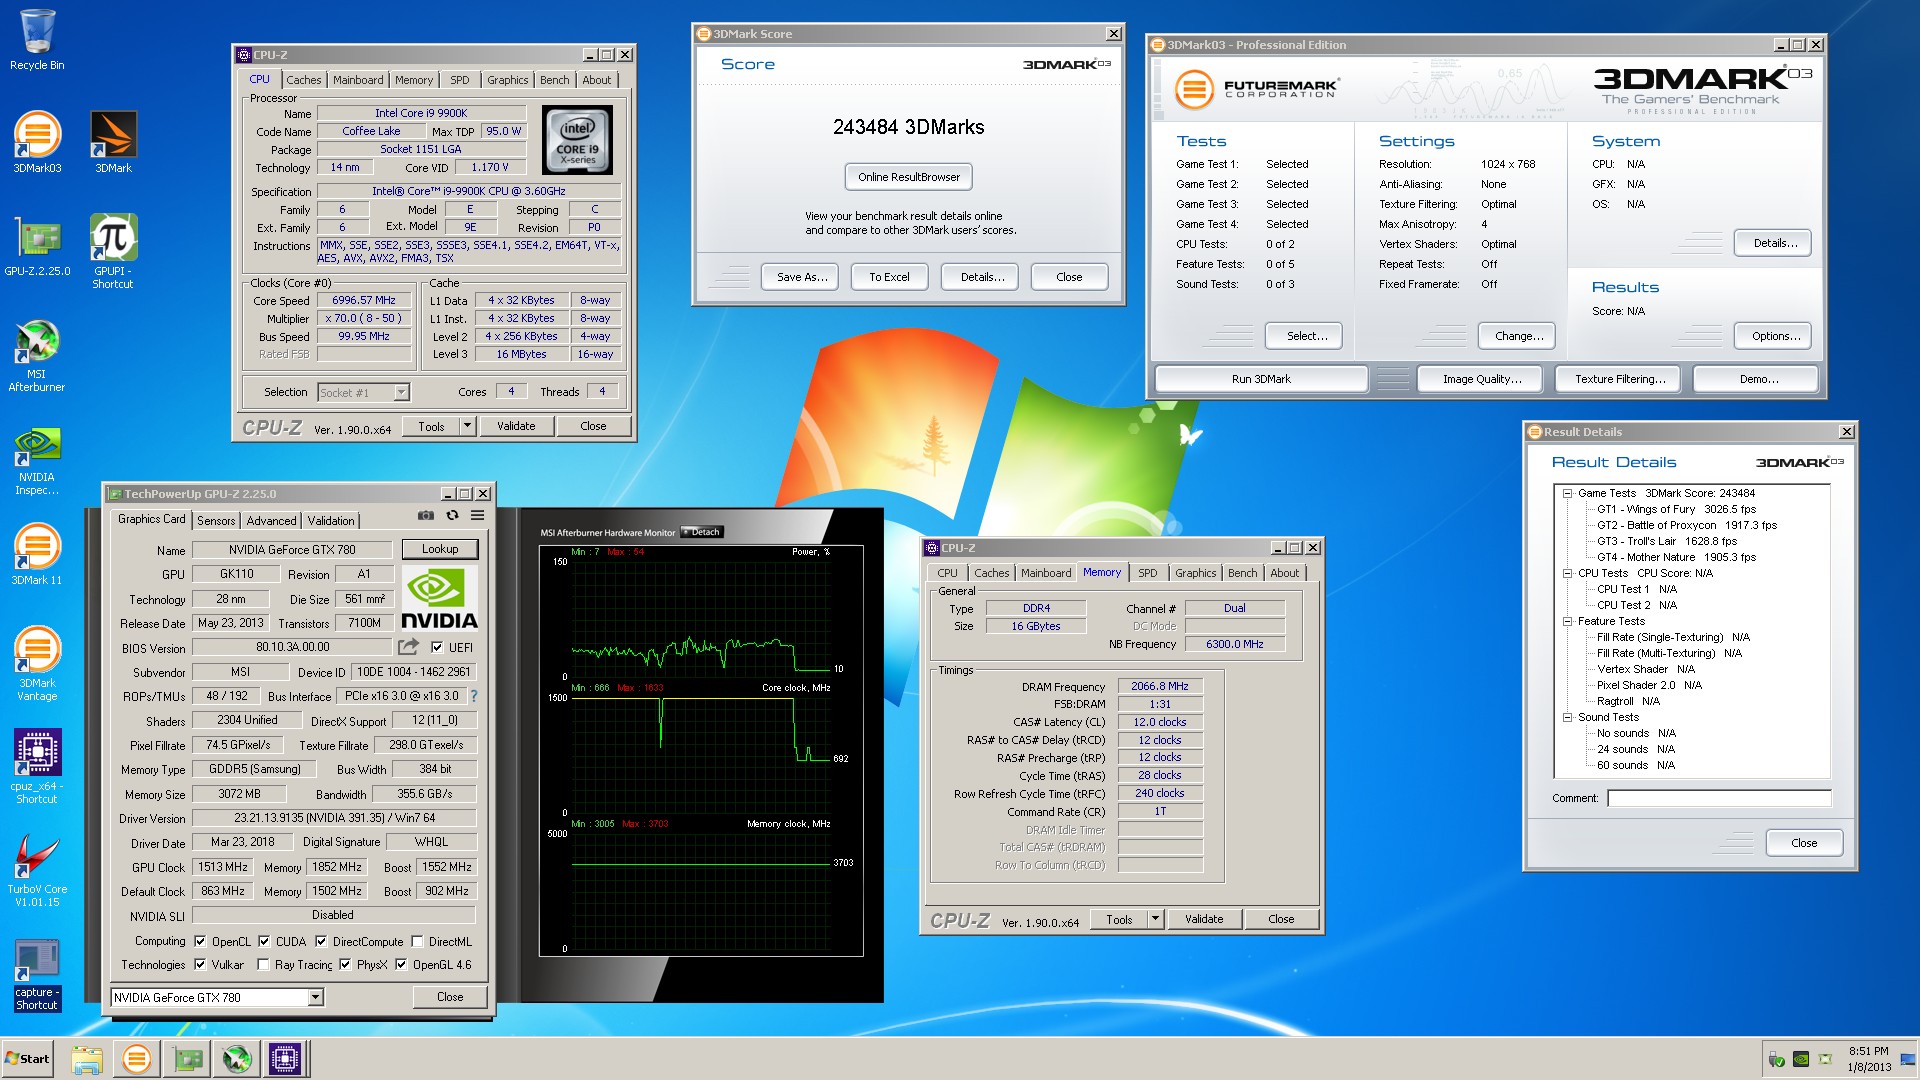Select GT1 - Wings of Fury result row

(x=1676, y=509)
